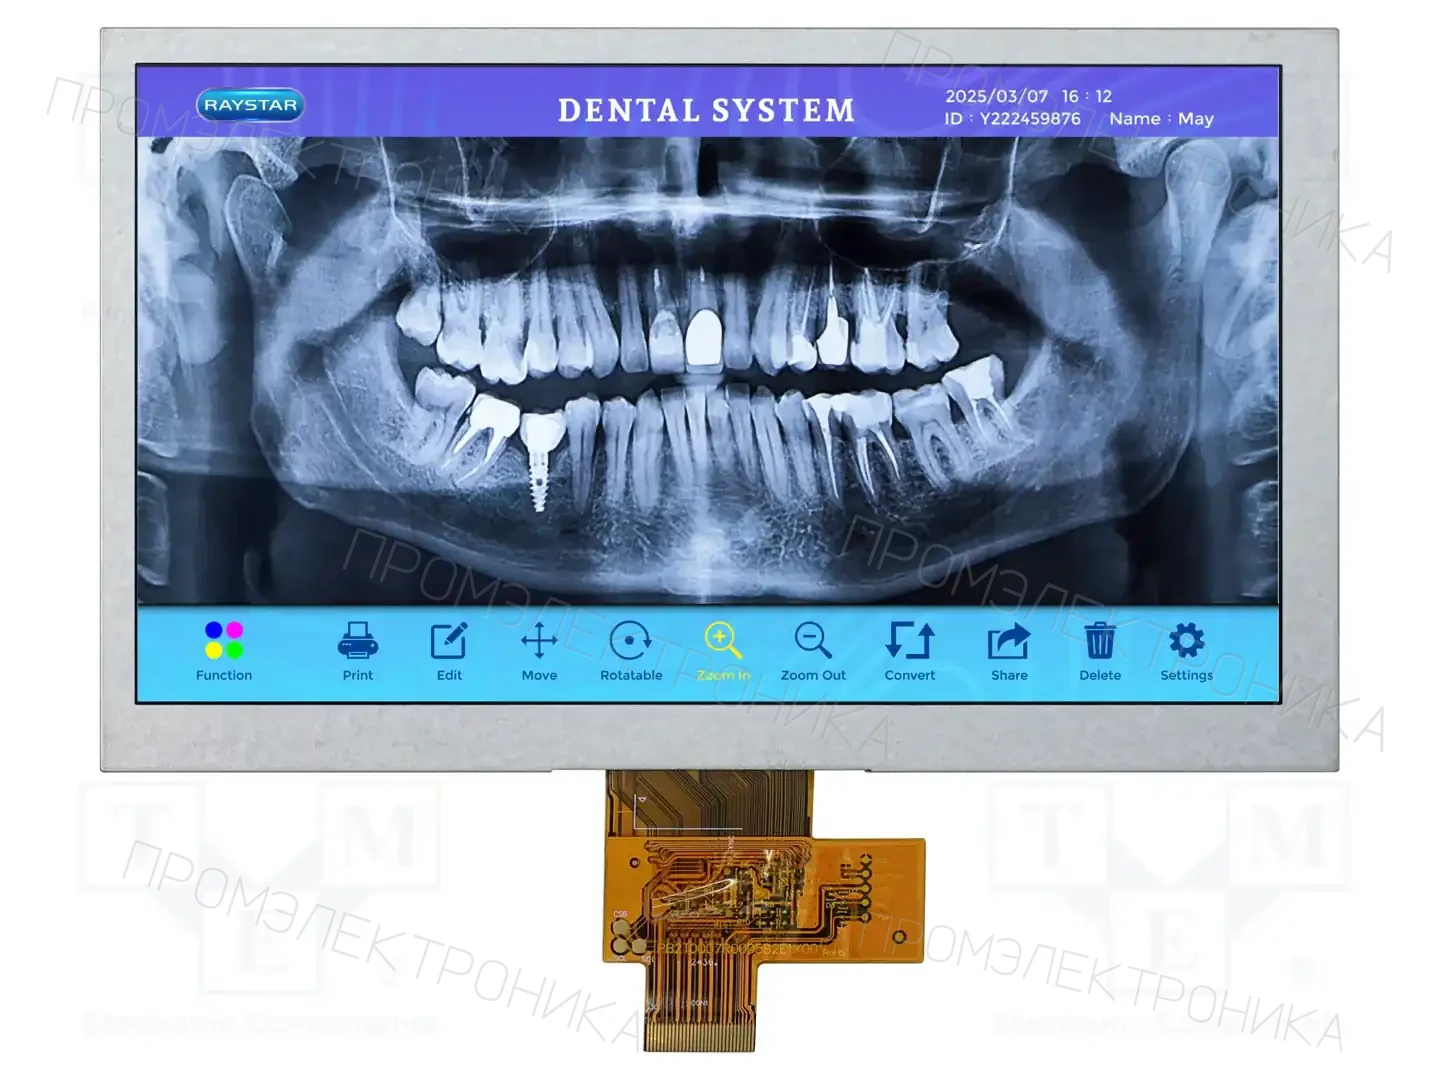
Task: Choose the Rotatable circular icon
Action: [631, 641]
